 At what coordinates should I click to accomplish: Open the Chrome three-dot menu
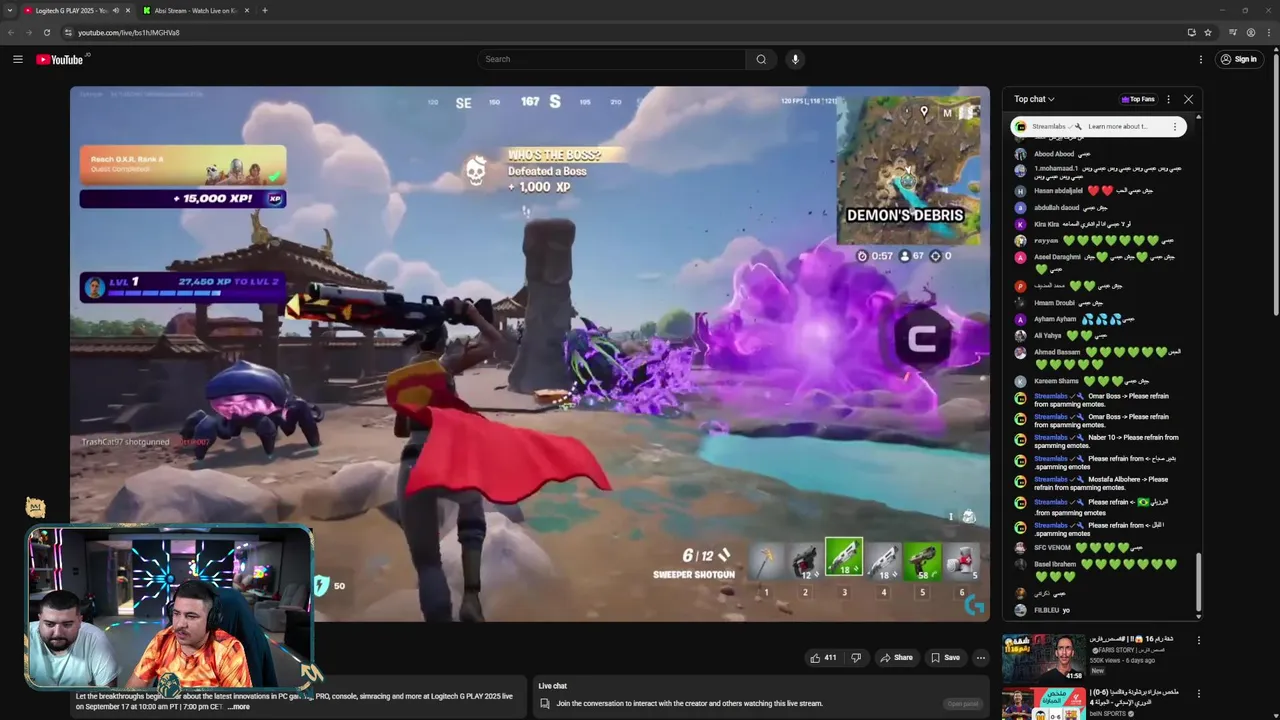(x=1268, y=32)
